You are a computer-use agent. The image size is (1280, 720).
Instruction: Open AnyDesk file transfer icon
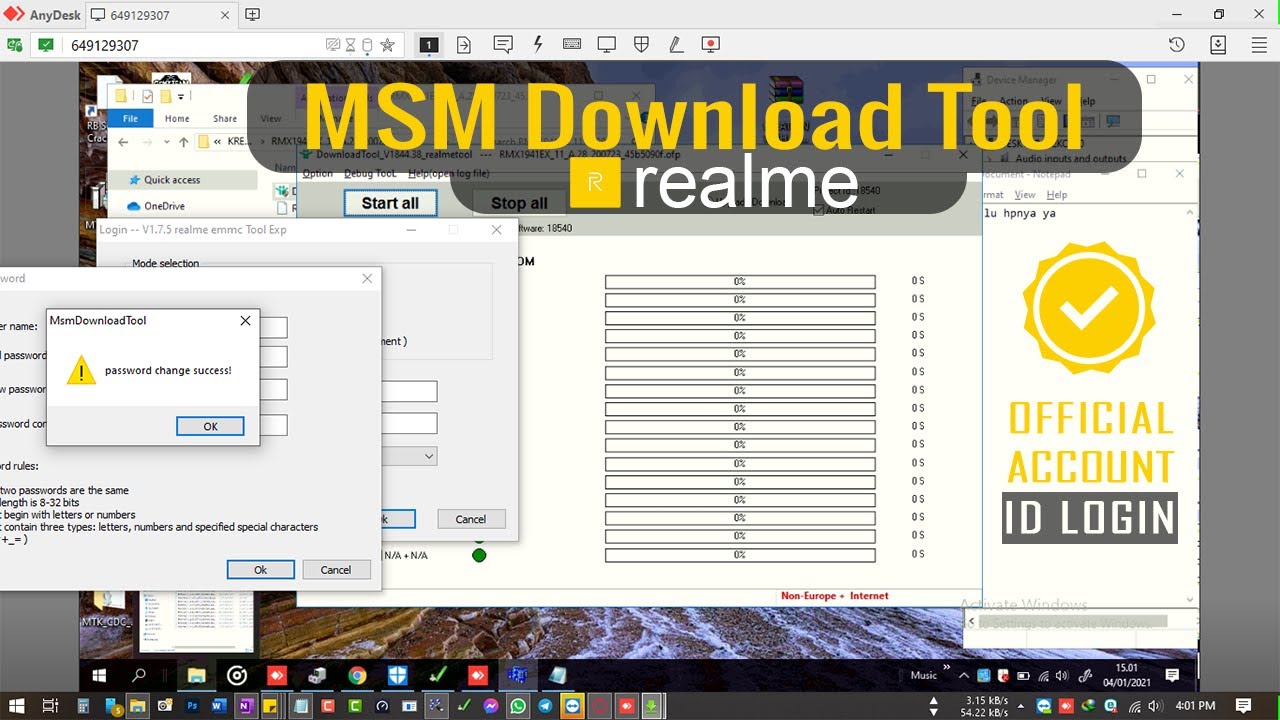coord(464,45)
